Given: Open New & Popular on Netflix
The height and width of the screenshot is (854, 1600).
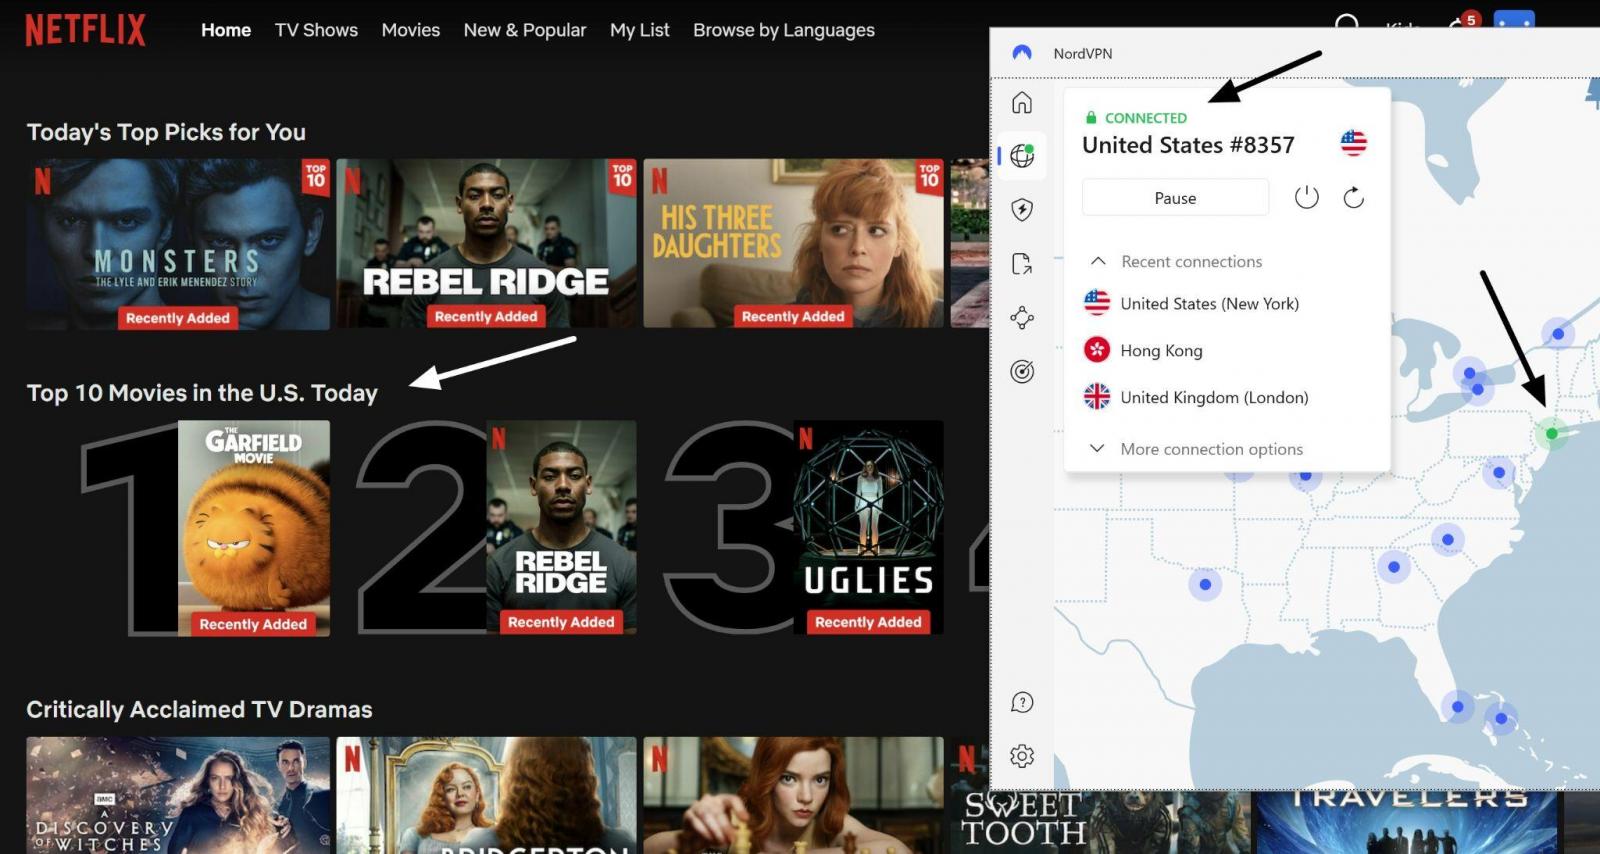Looking at the screenshot, I should pos(525,30).
